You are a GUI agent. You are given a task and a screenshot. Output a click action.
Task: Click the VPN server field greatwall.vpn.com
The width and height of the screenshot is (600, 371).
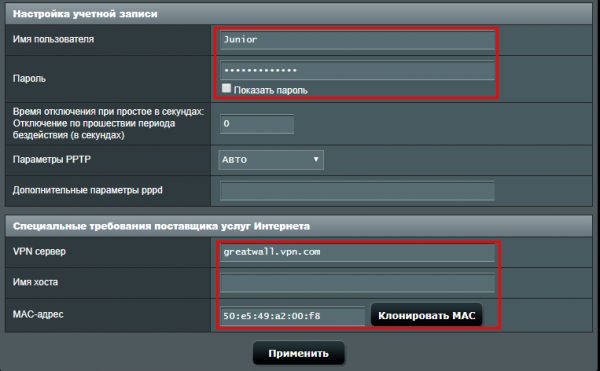coord(357,252)
